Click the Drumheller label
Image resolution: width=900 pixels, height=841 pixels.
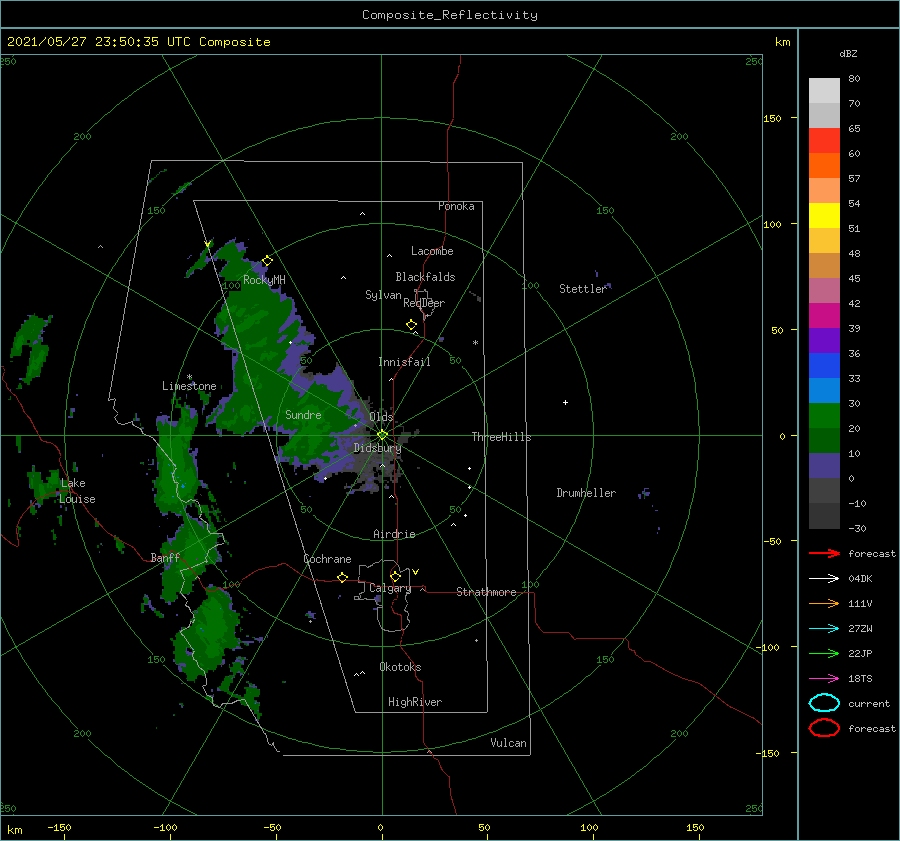click(586, 493)
